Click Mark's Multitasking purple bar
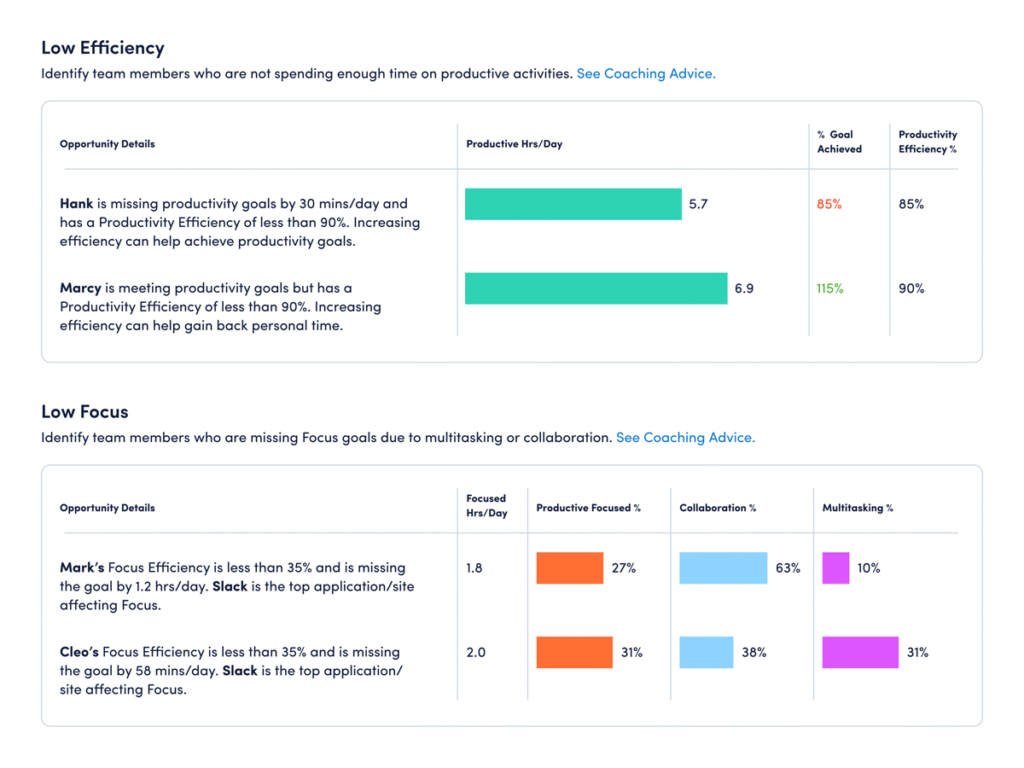Image resolution: width=1024 pixels, height=768 pixels. click(x=834, y=568)
